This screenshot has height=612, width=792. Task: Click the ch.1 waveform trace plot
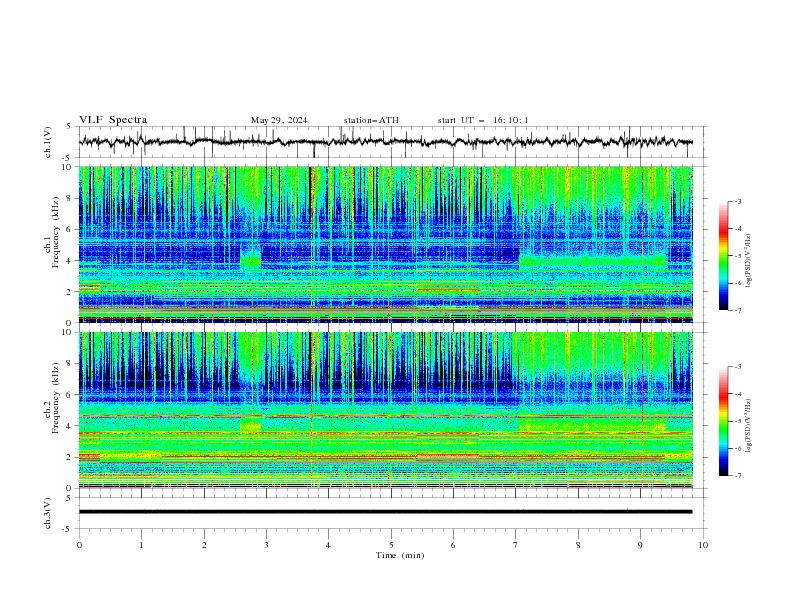(386, 142)
